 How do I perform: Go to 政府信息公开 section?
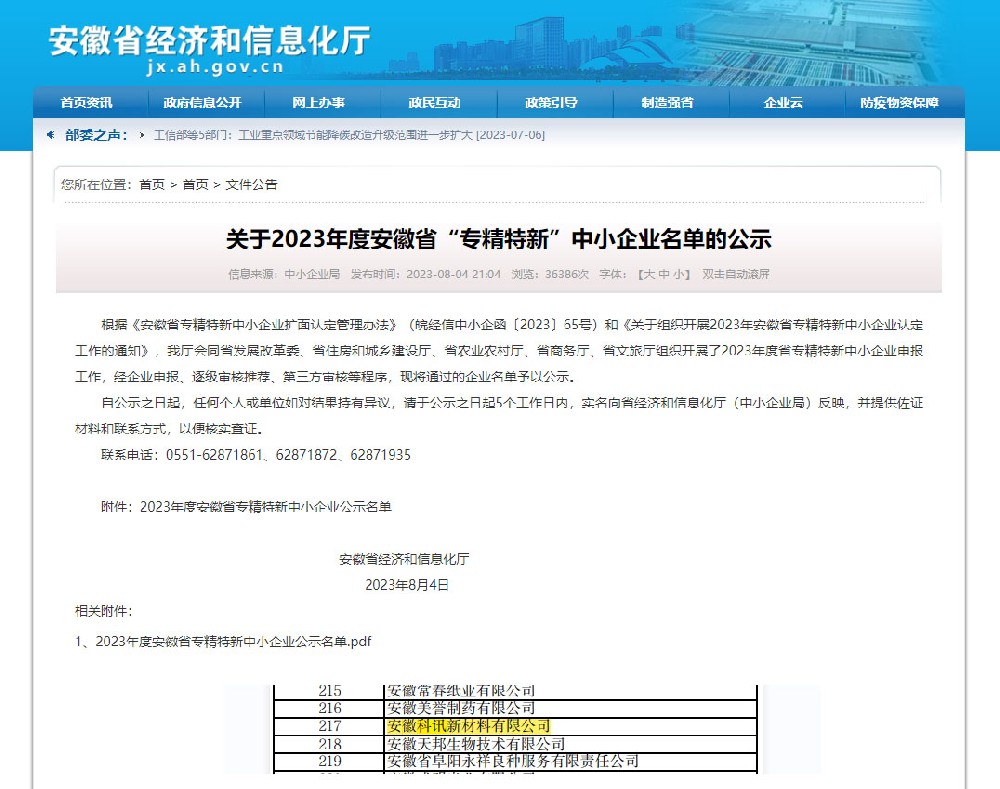pos(202,103)
